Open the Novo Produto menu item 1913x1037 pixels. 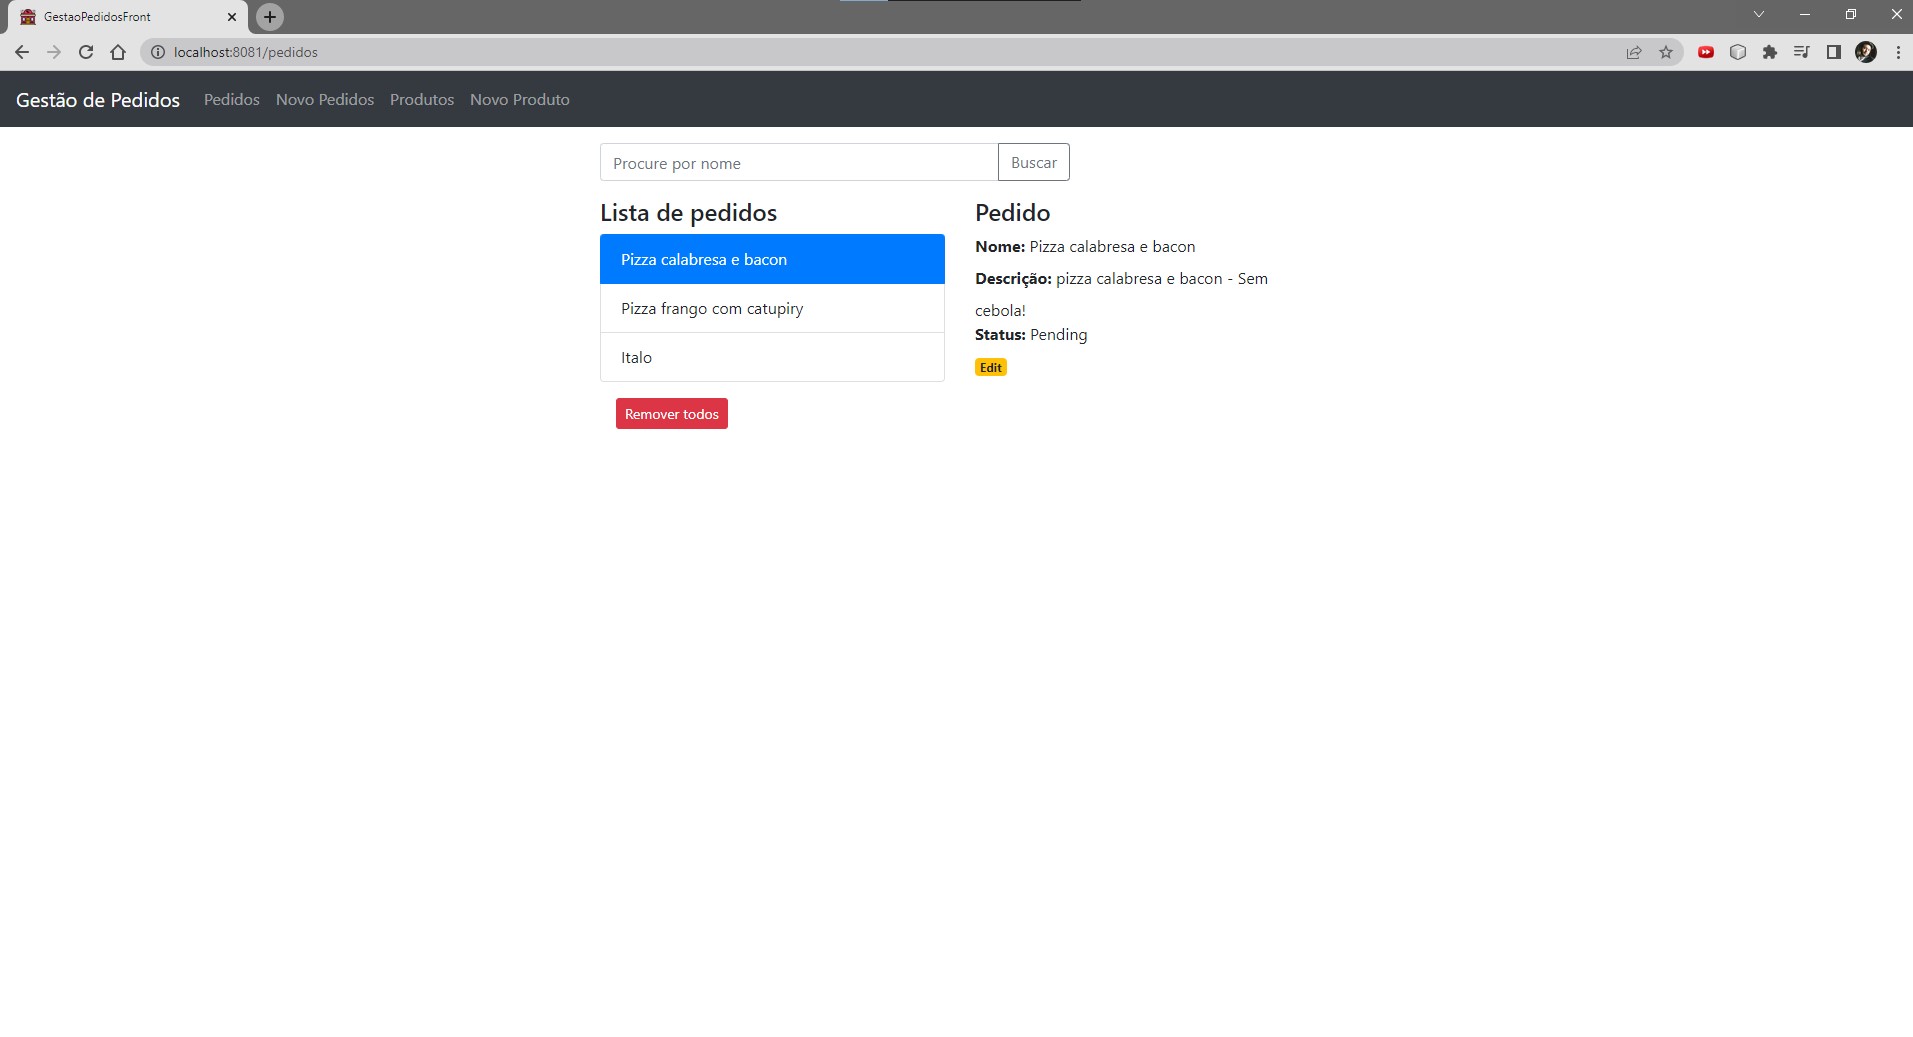[519, 99]
